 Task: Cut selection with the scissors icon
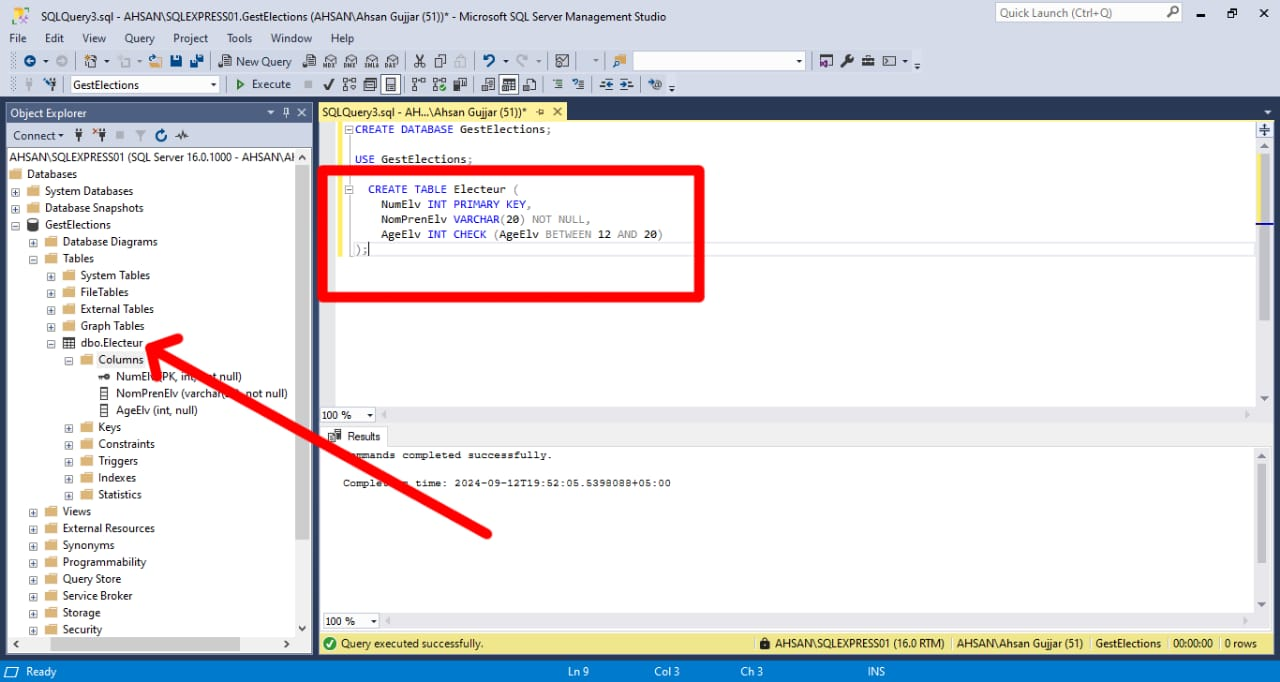point(419,61)
